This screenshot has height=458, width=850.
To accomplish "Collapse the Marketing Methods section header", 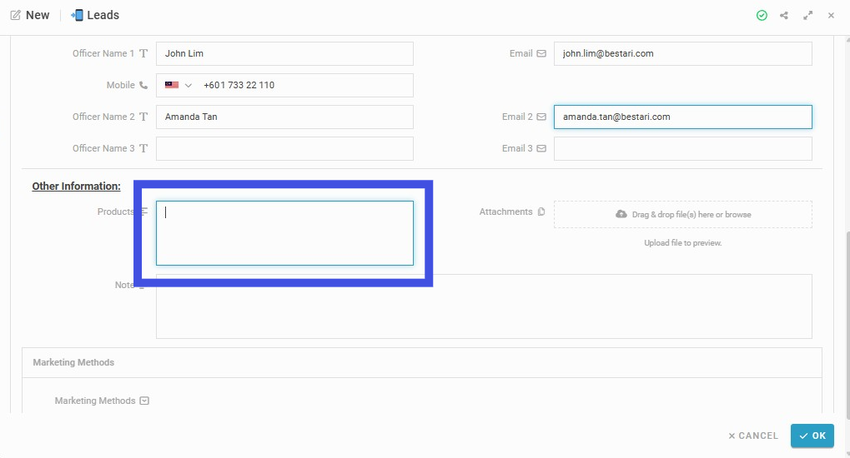I will pyautogui.click(x=422, y=362).
